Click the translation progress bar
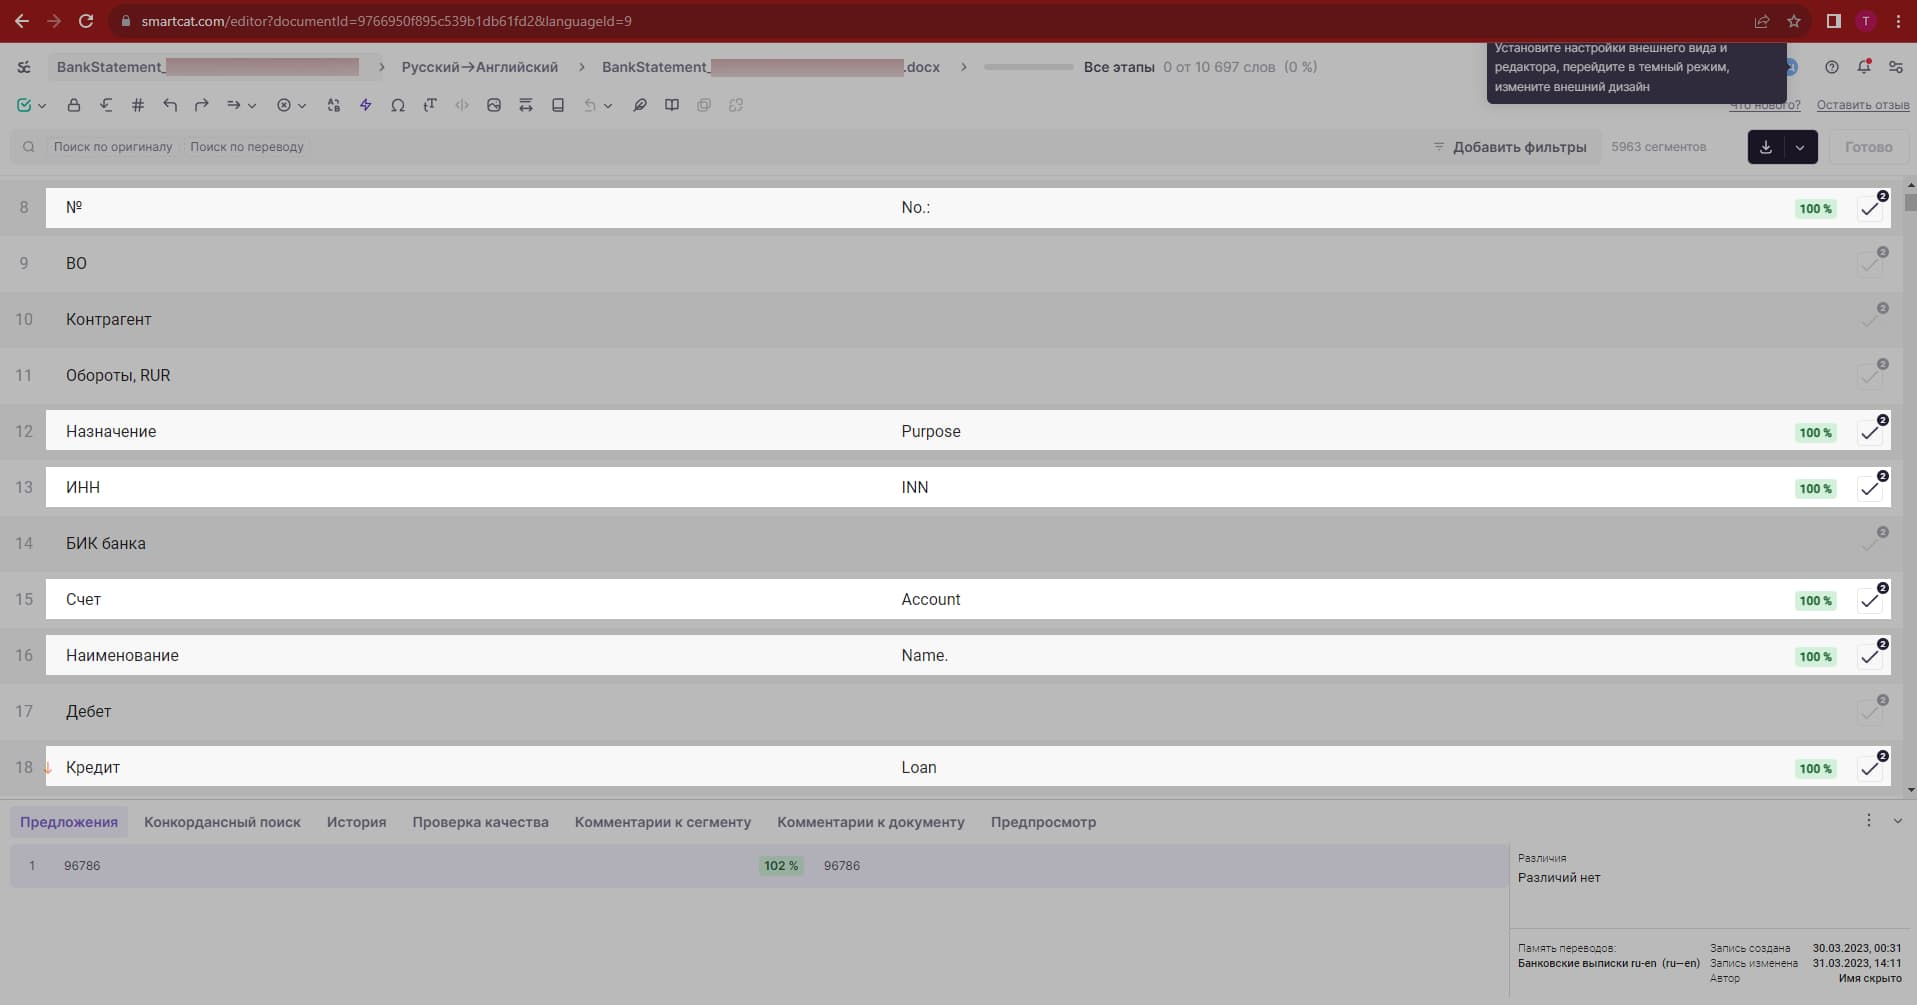Viewport: 1917px width, 1005px height. 1028,67
